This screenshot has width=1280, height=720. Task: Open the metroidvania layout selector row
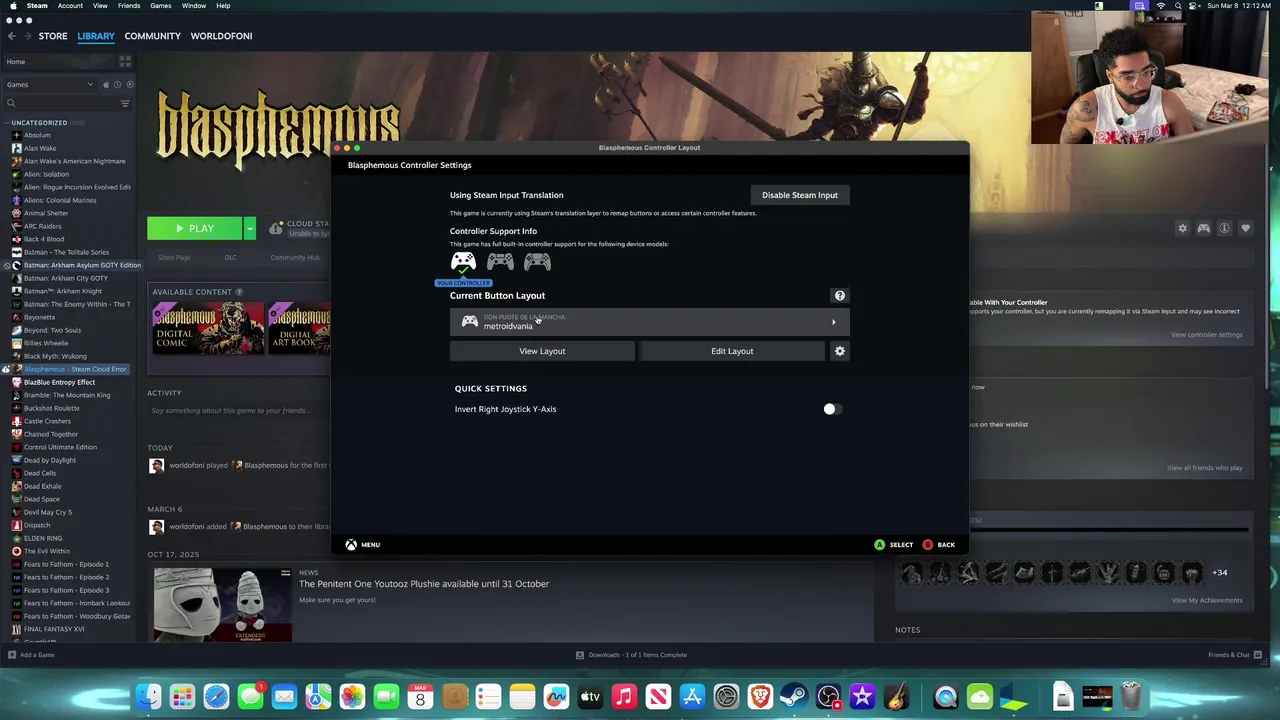(x=649, y=322)
